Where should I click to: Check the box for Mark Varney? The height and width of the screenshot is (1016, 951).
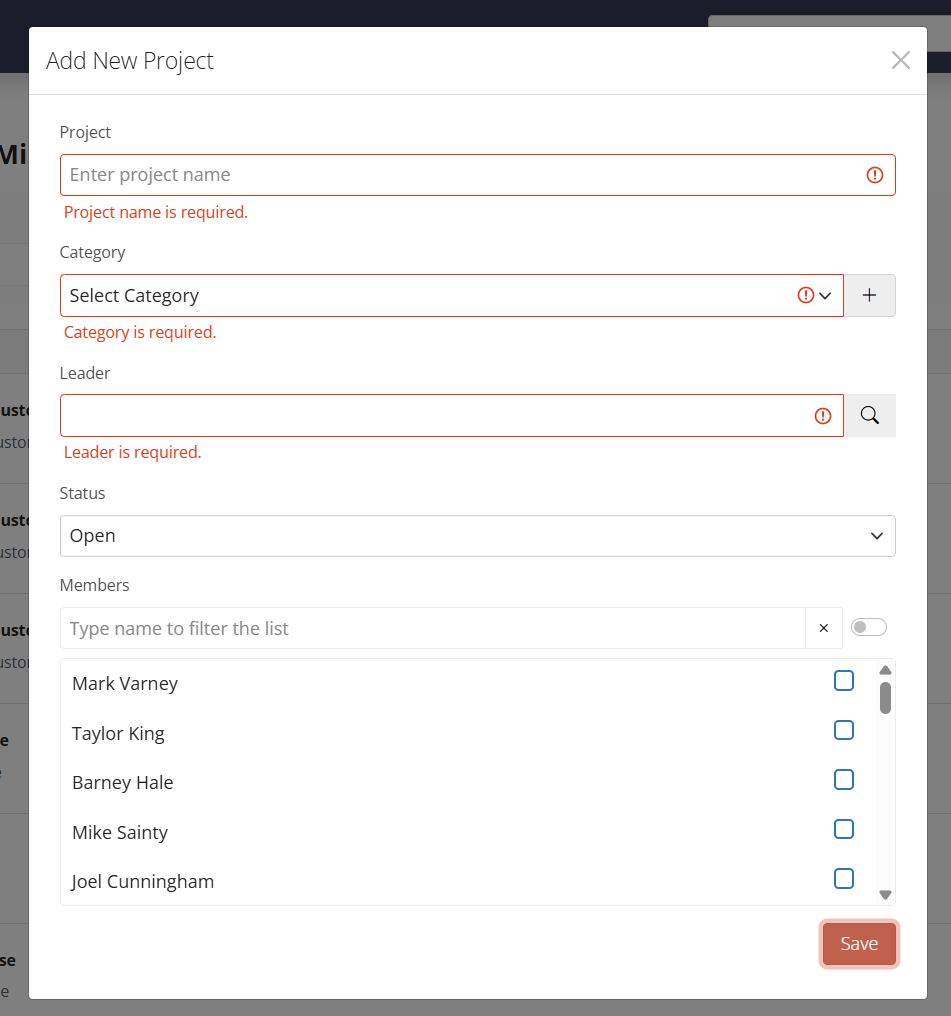(x=843, y=681)
